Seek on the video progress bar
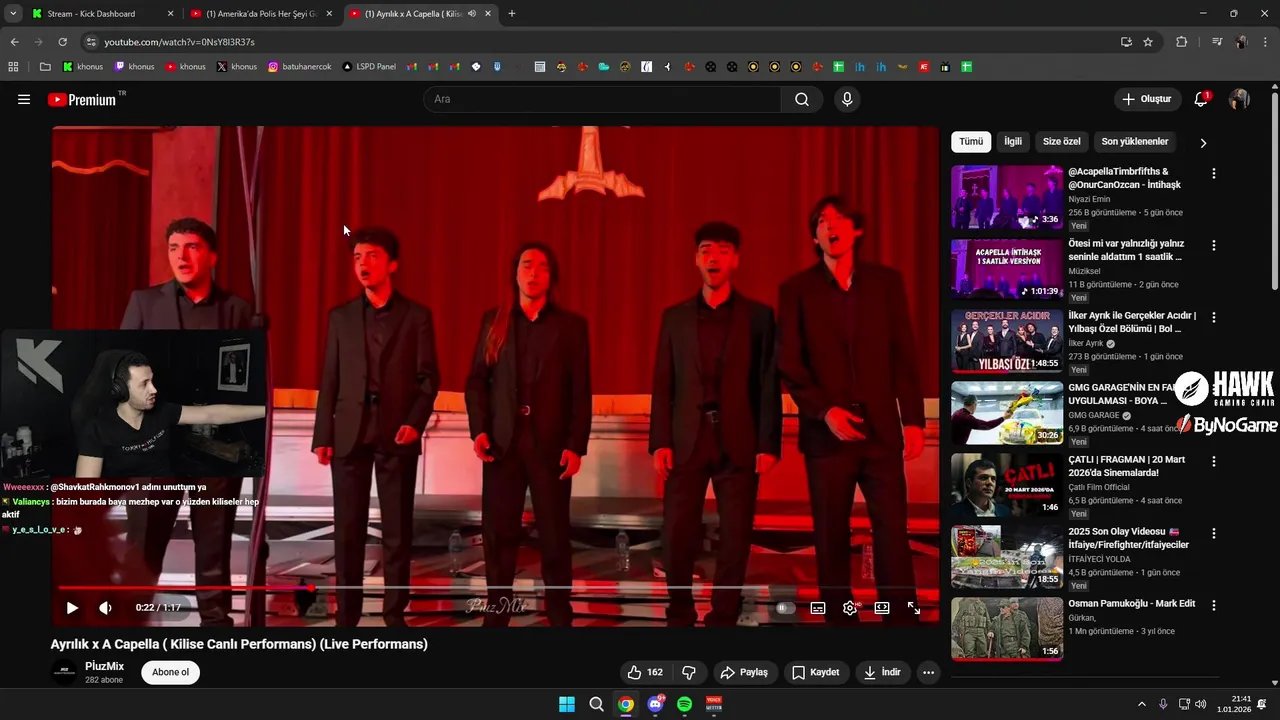The width and height of the screenshot is (1280, 720). 495,588
